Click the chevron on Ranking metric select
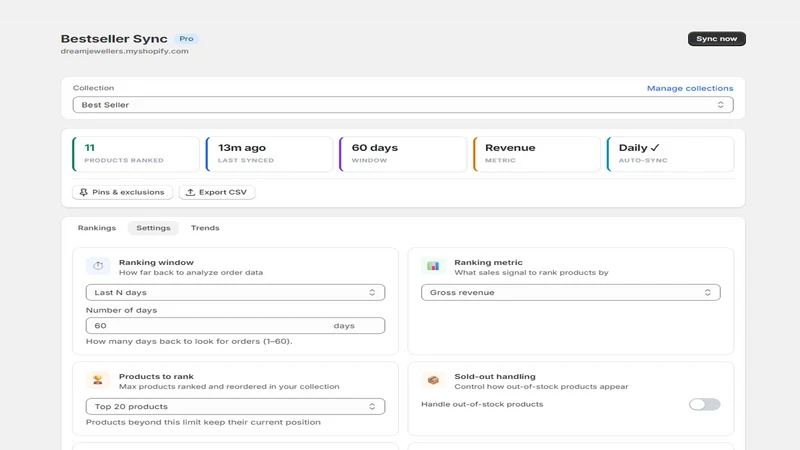Screen dimensions: 800x450 pos(707,292)
